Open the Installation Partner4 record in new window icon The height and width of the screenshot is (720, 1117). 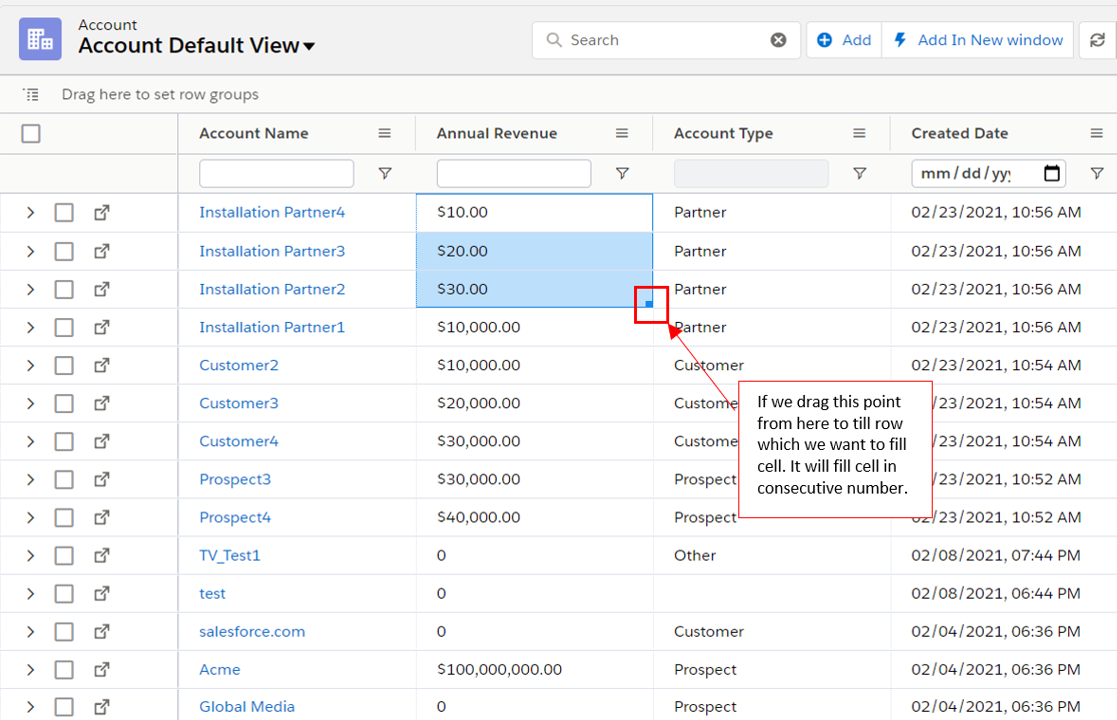[102, 213]
